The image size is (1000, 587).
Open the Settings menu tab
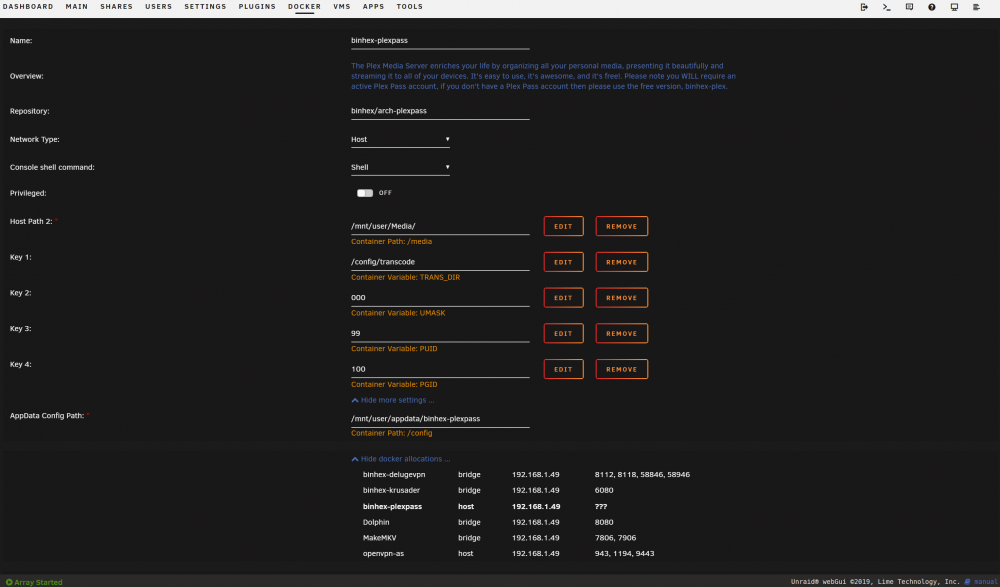(x=205, y=6)
